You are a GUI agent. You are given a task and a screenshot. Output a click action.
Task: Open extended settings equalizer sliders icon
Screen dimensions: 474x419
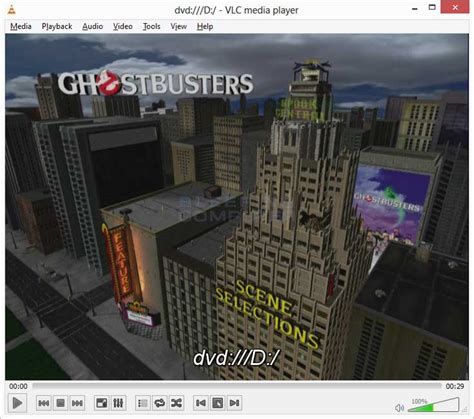point(118,403)
